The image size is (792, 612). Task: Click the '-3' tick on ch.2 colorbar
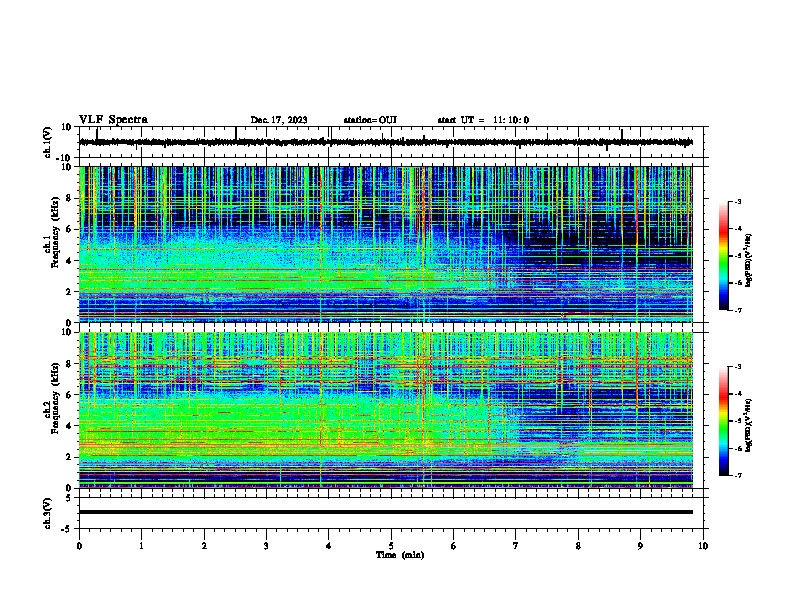tap(737, 367)
